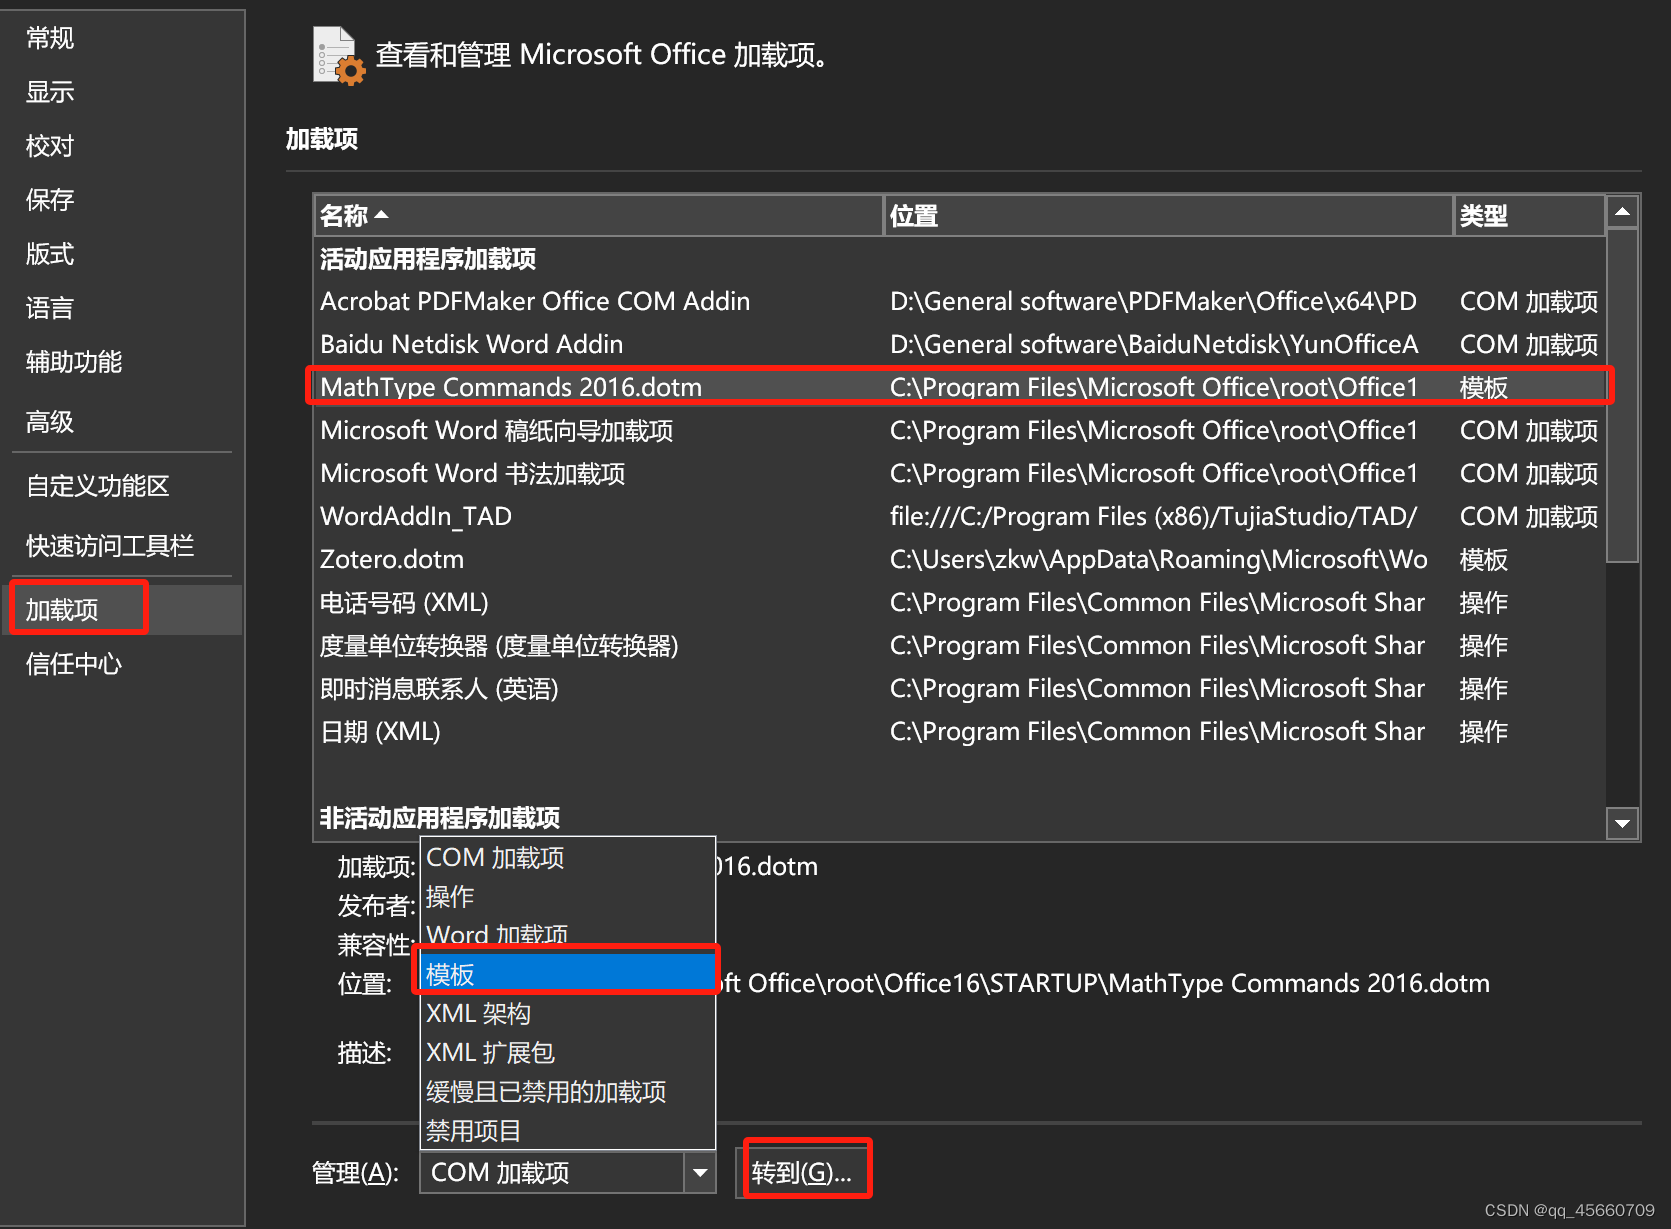
Task: Select Baidu Netdisk Word Addin row
Action: [x=960, y=344]
